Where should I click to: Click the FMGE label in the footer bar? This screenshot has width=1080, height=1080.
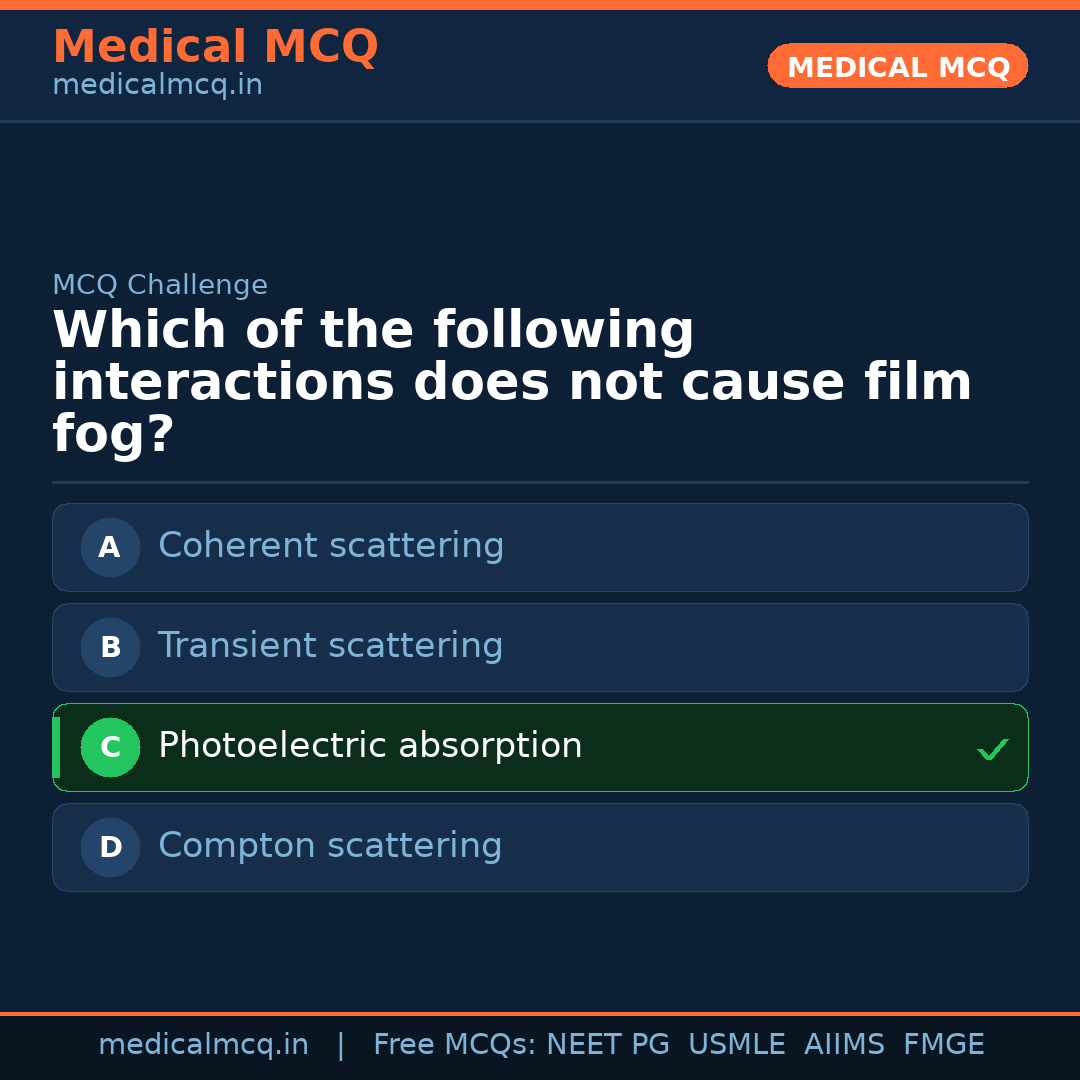(x=943, y=1044)
